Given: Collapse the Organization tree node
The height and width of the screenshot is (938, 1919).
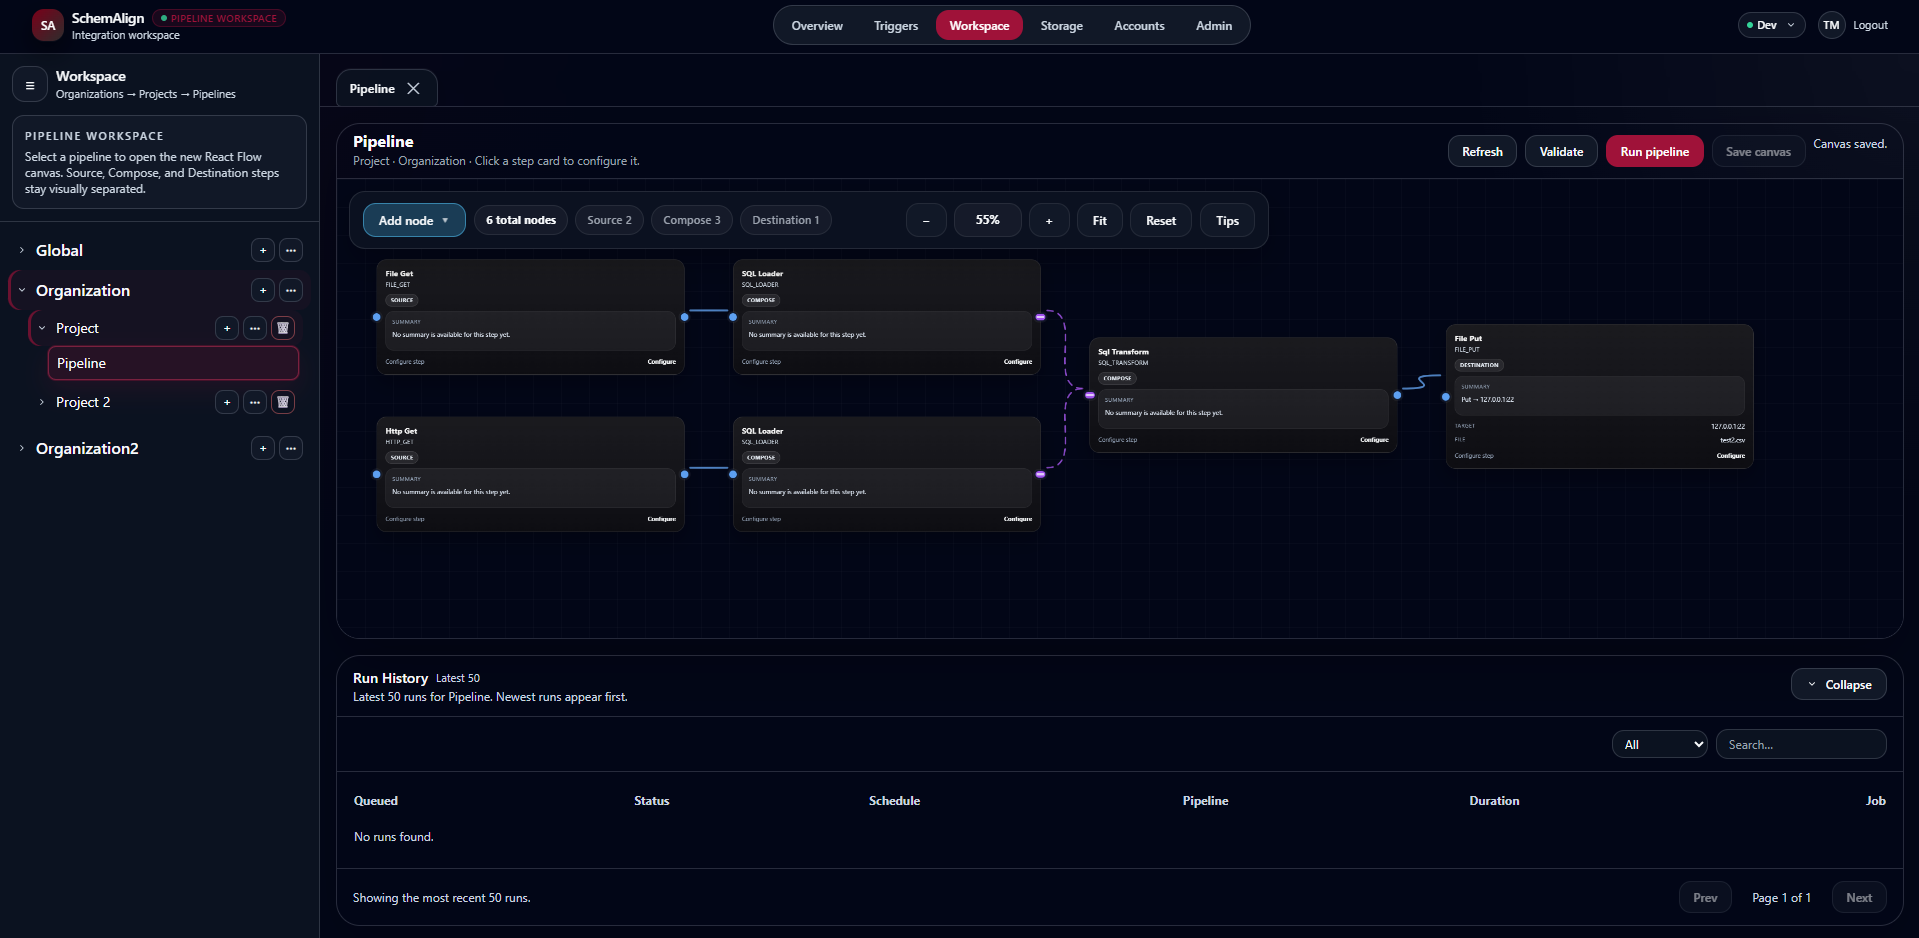Looking at the screenshot, I should point(21,290).
